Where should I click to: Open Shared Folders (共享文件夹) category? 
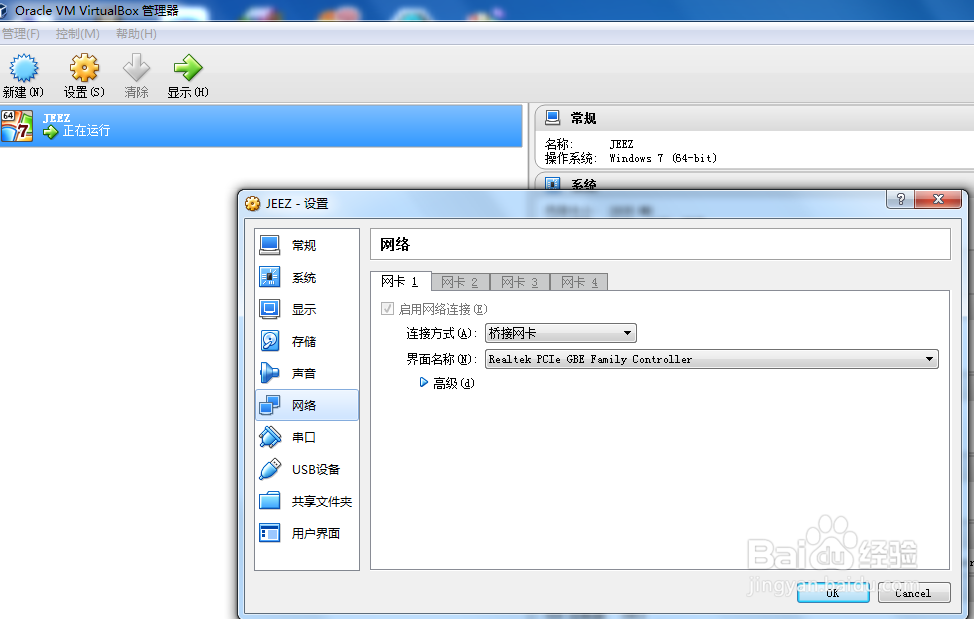click(x=307, y=501)
